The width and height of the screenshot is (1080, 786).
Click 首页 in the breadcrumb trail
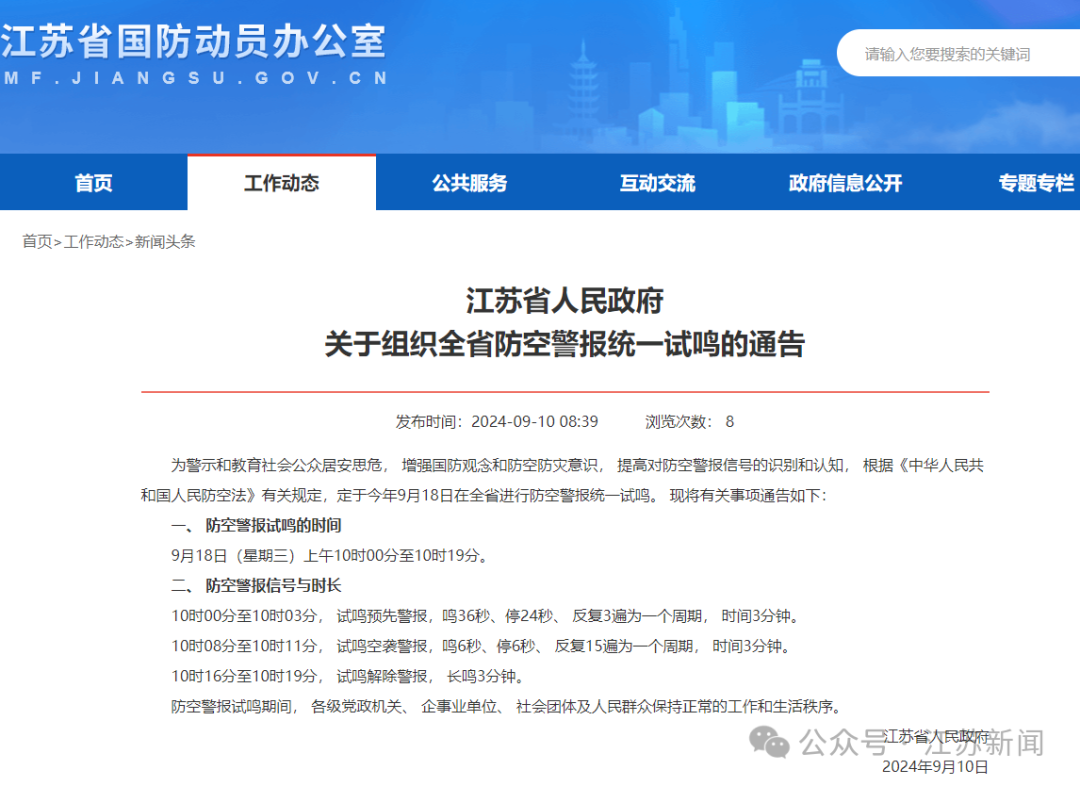pyautogui.click(x=37, y=241)
